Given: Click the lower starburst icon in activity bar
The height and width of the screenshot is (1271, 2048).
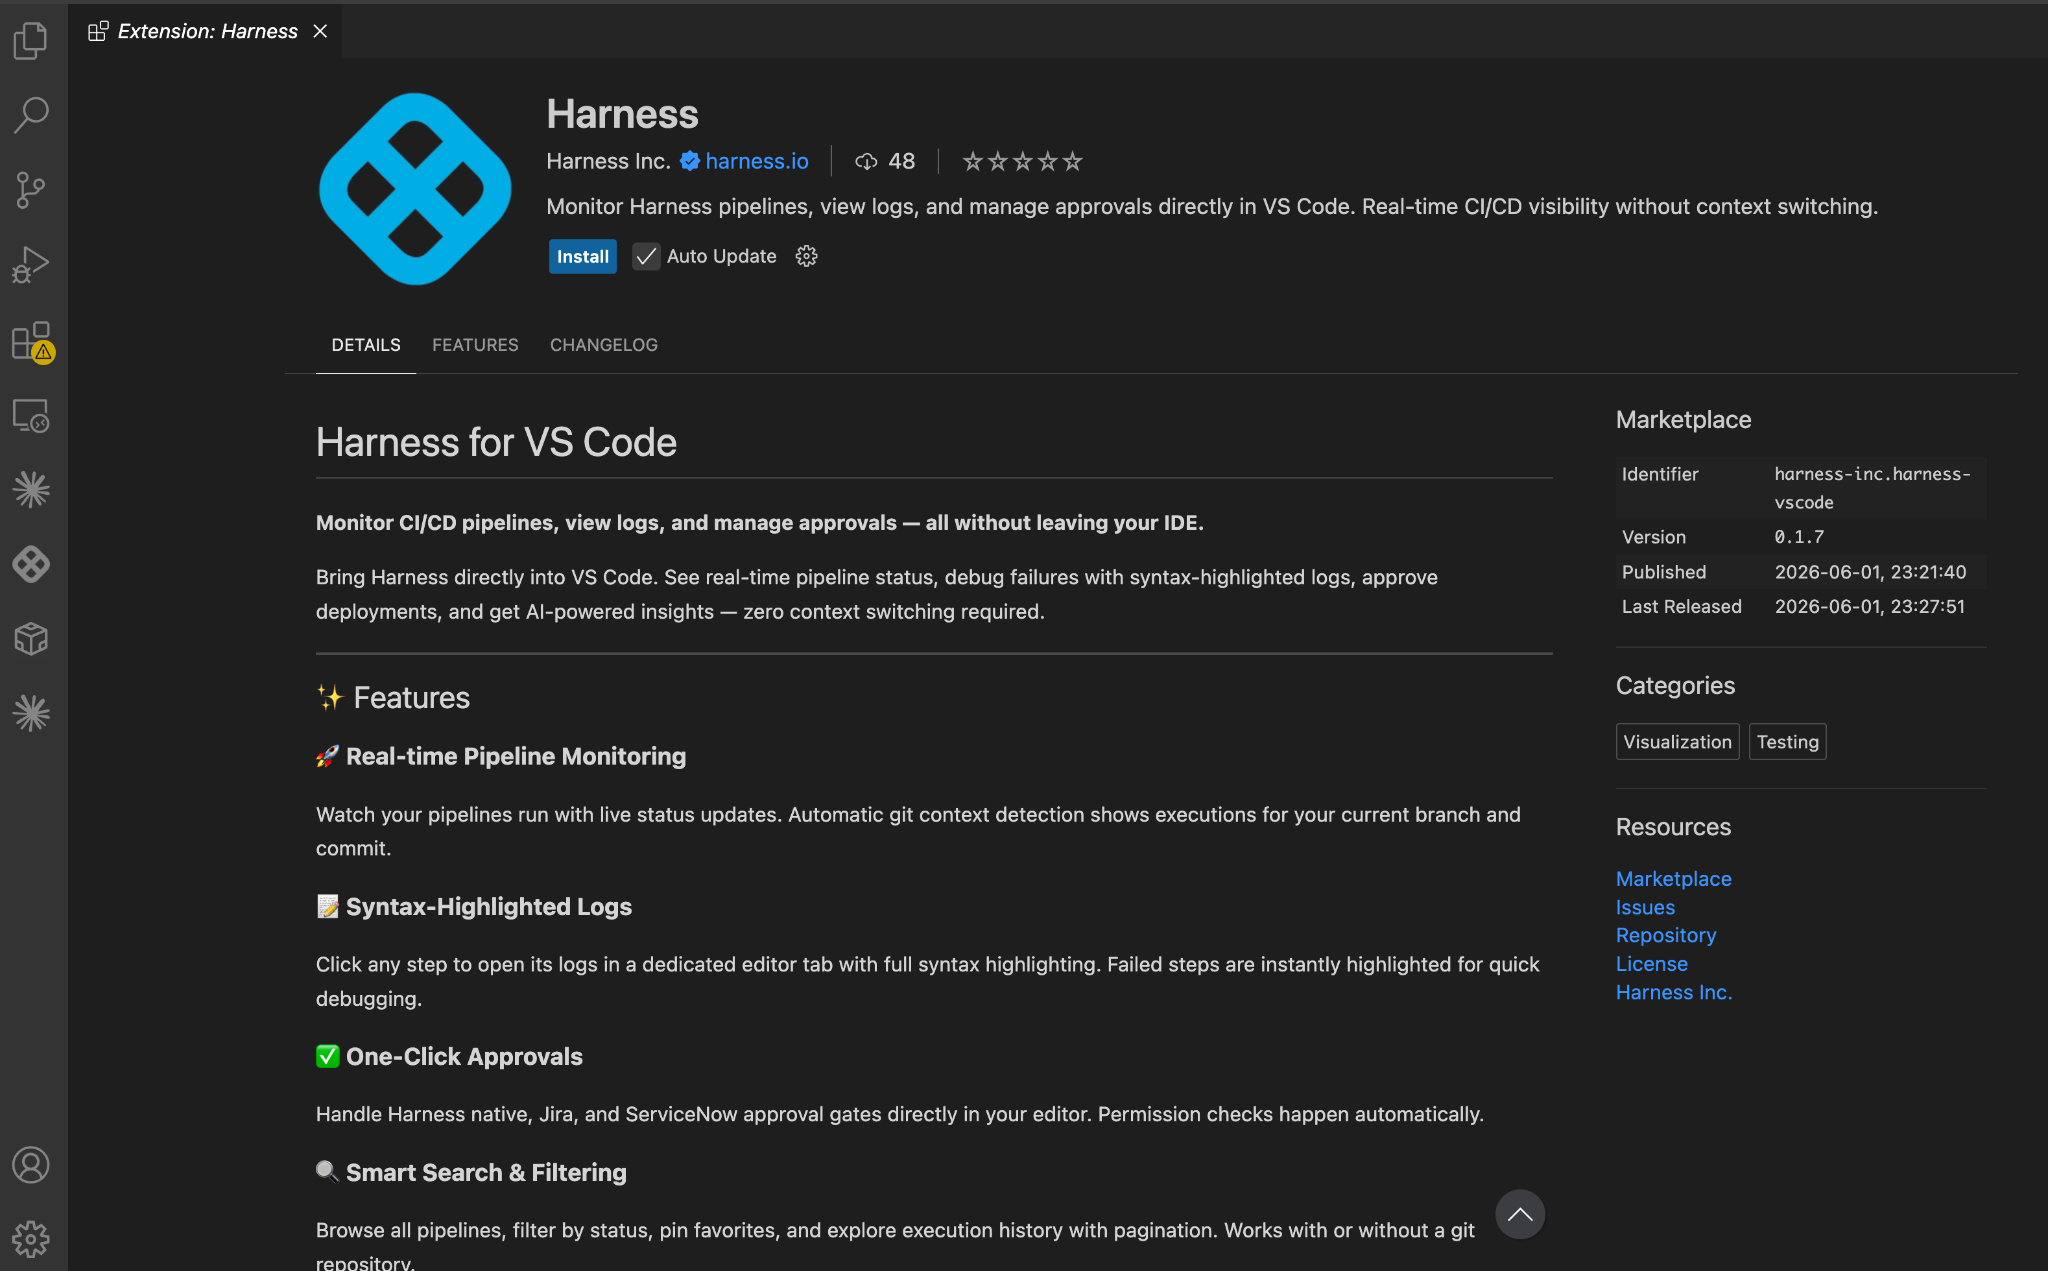Looking at the screenshot, I should click(31, 713).
